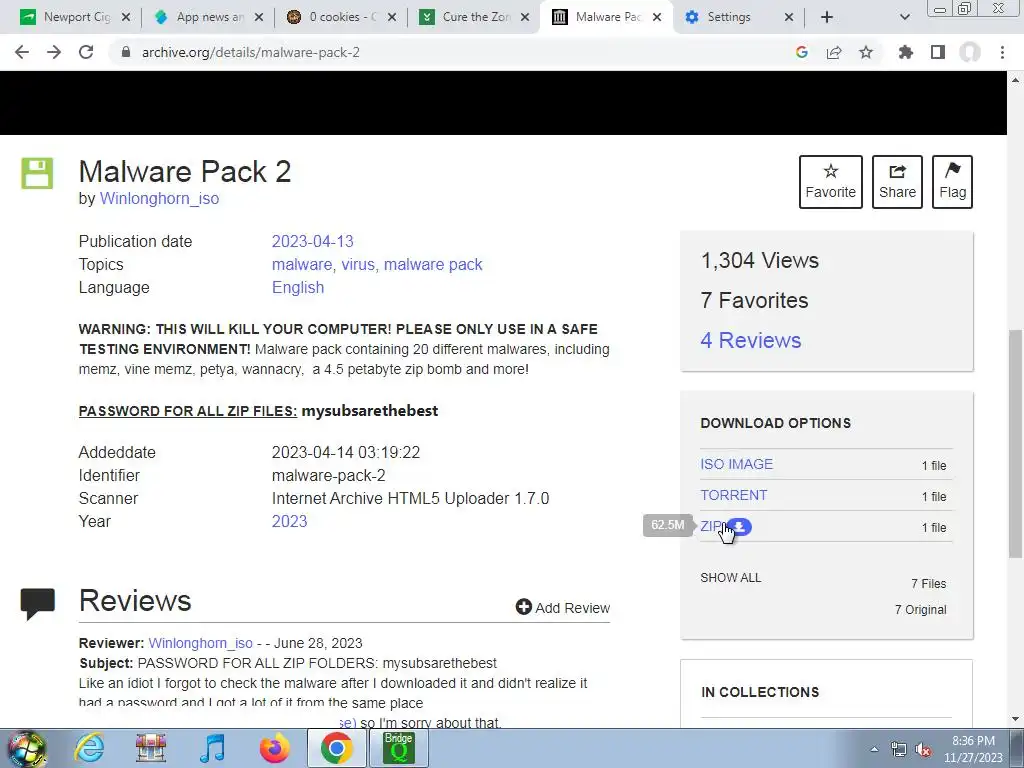
Task: Open the Chrome profile avatar
Action: (970, 52)
